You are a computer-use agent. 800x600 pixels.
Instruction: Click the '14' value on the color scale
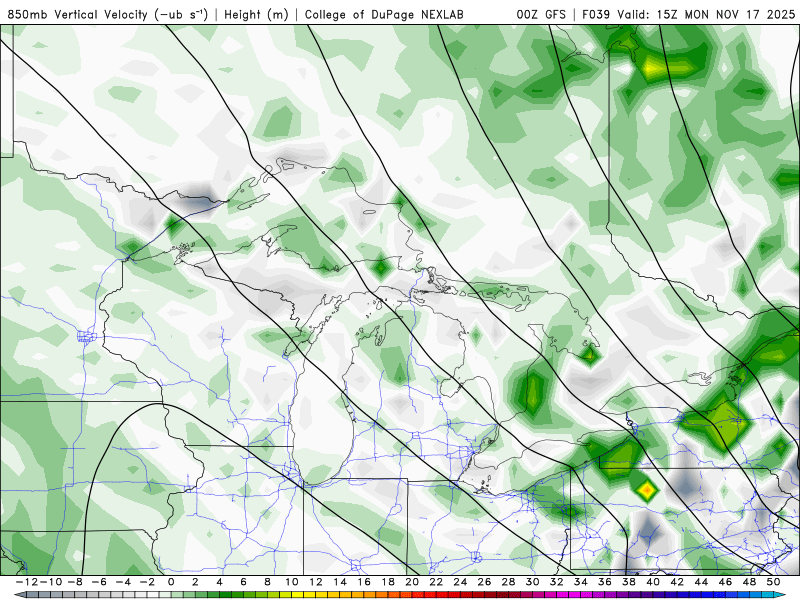pyautogui.click(x=340, y=582)
